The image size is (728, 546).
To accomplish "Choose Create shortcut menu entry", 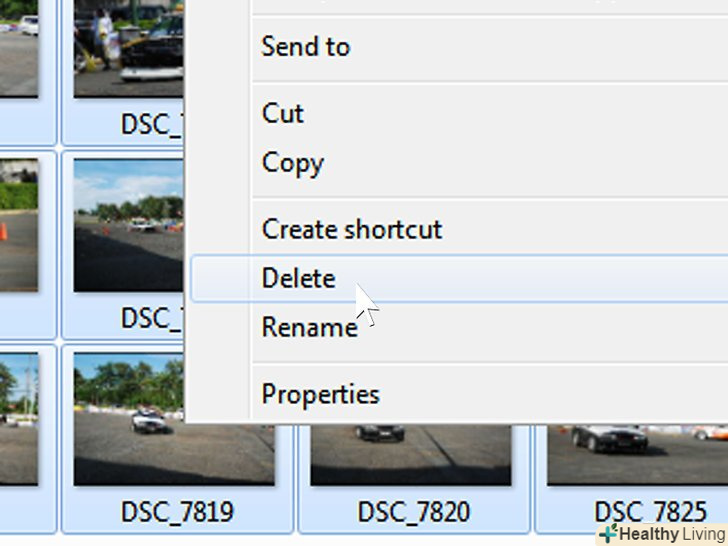I will (x=351, y=229).
